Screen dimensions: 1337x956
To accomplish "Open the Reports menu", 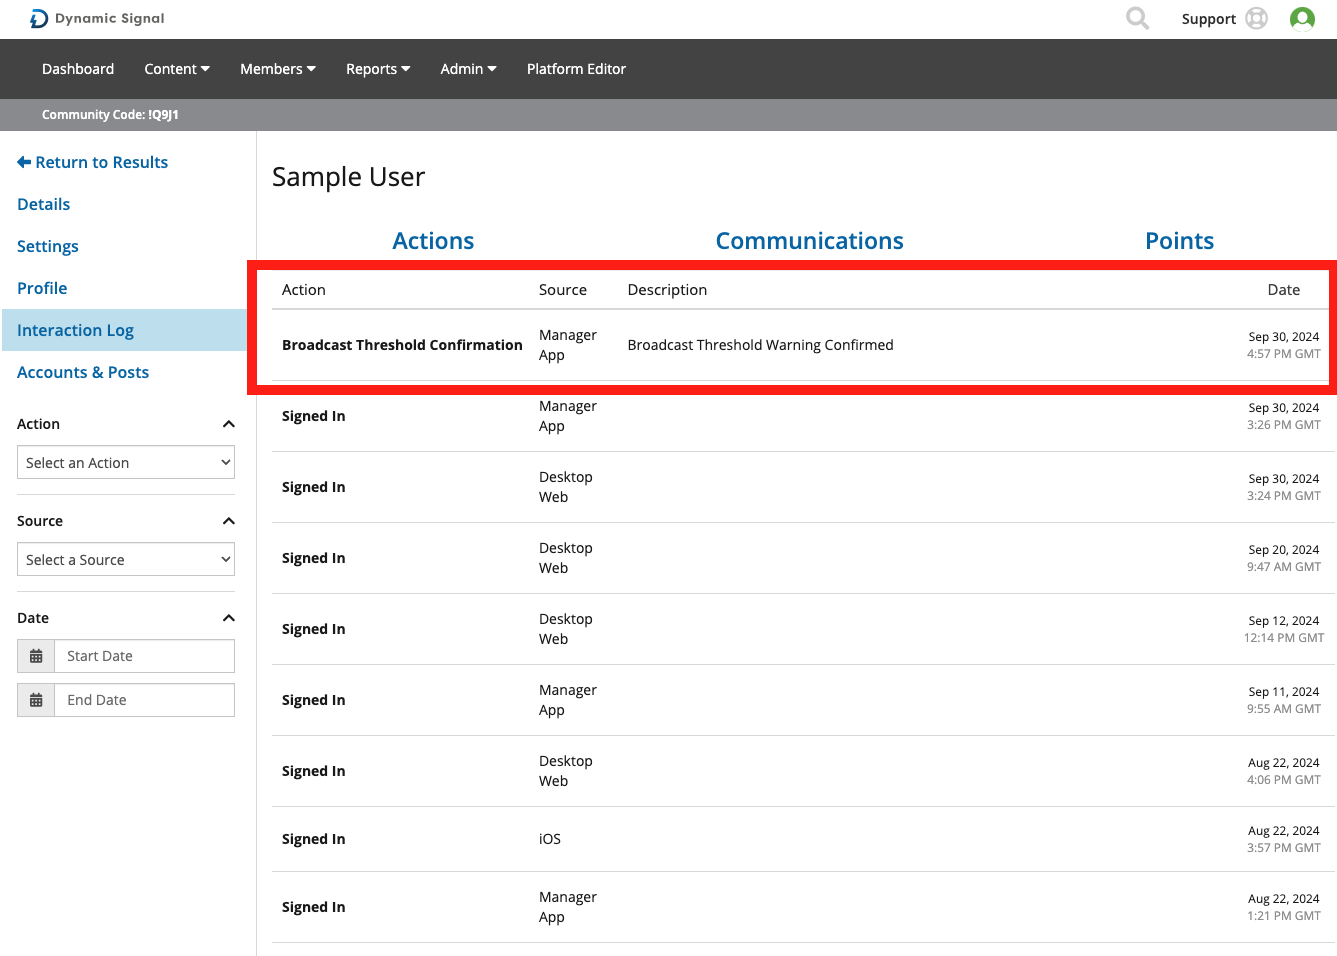I will click(378, 69).
